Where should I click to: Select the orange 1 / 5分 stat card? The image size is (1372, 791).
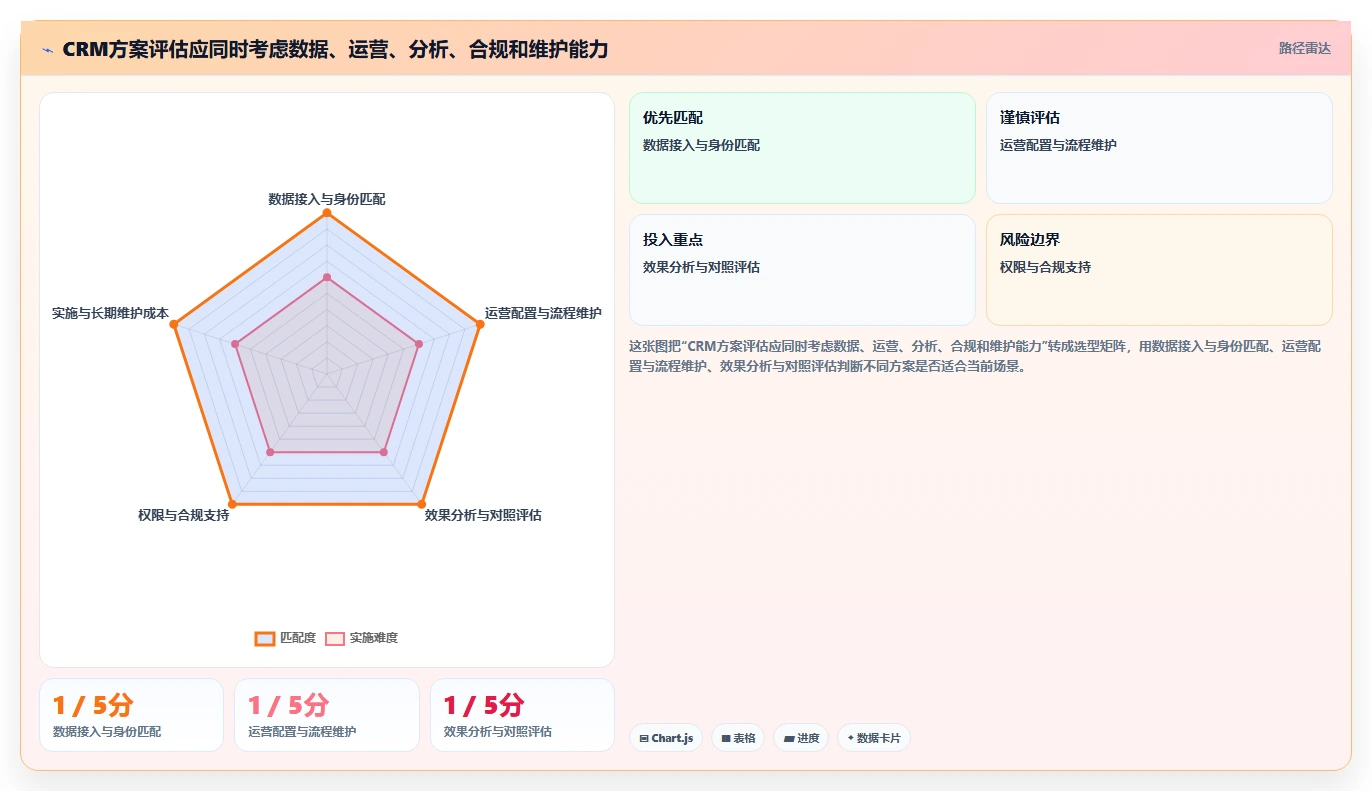coord(131,715)
